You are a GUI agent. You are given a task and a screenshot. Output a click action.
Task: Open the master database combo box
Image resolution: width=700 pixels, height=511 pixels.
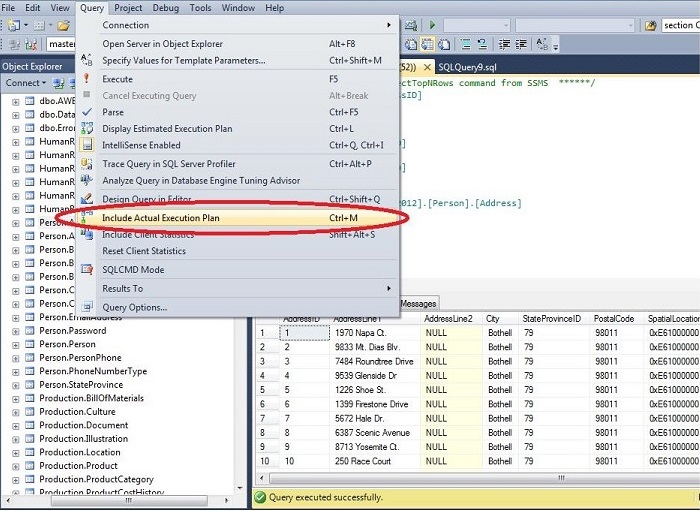(x=61, y=44)
